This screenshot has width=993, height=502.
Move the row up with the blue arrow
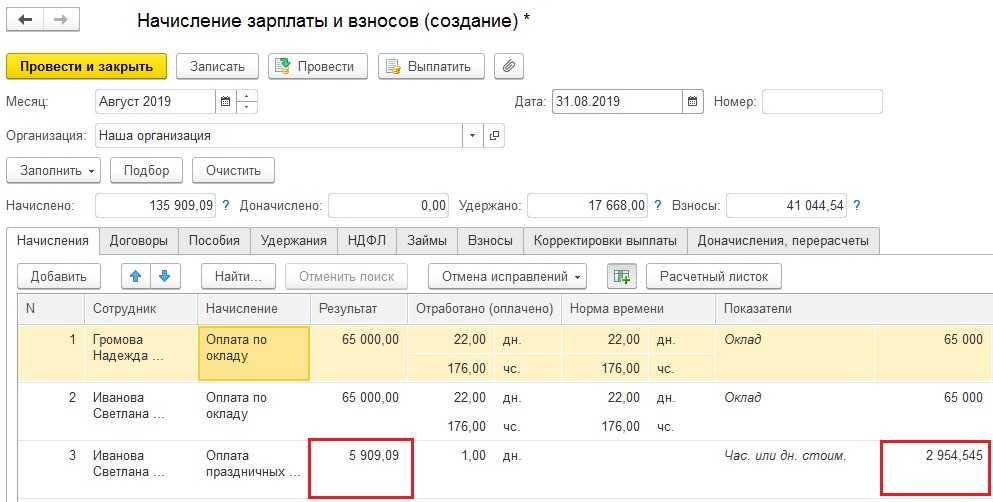pos(136,276)
